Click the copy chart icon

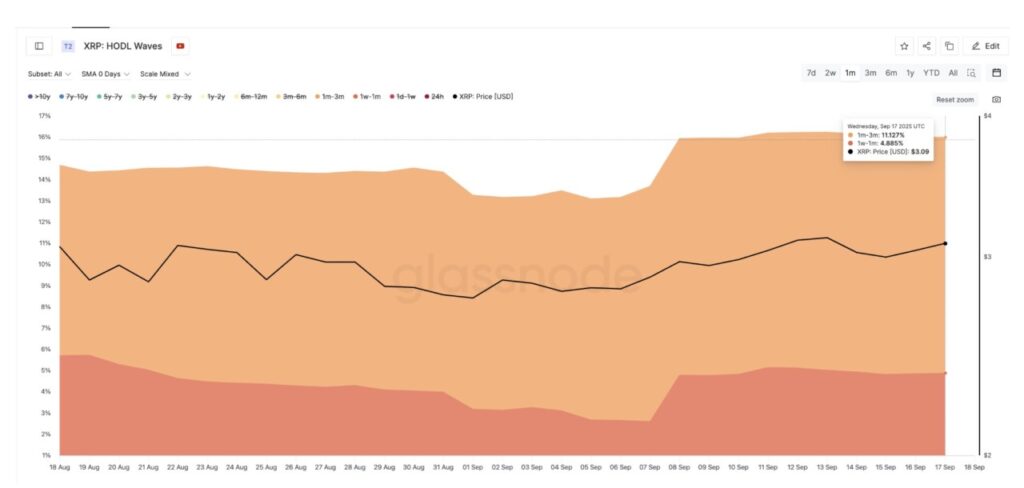coord(949,46)
